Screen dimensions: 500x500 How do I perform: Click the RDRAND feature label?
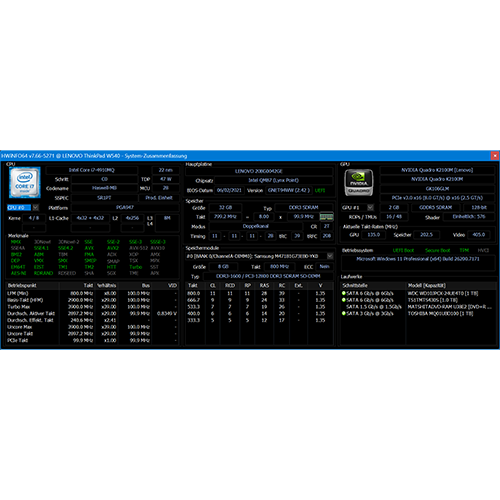pyautogui.click(x=43, y=273)
